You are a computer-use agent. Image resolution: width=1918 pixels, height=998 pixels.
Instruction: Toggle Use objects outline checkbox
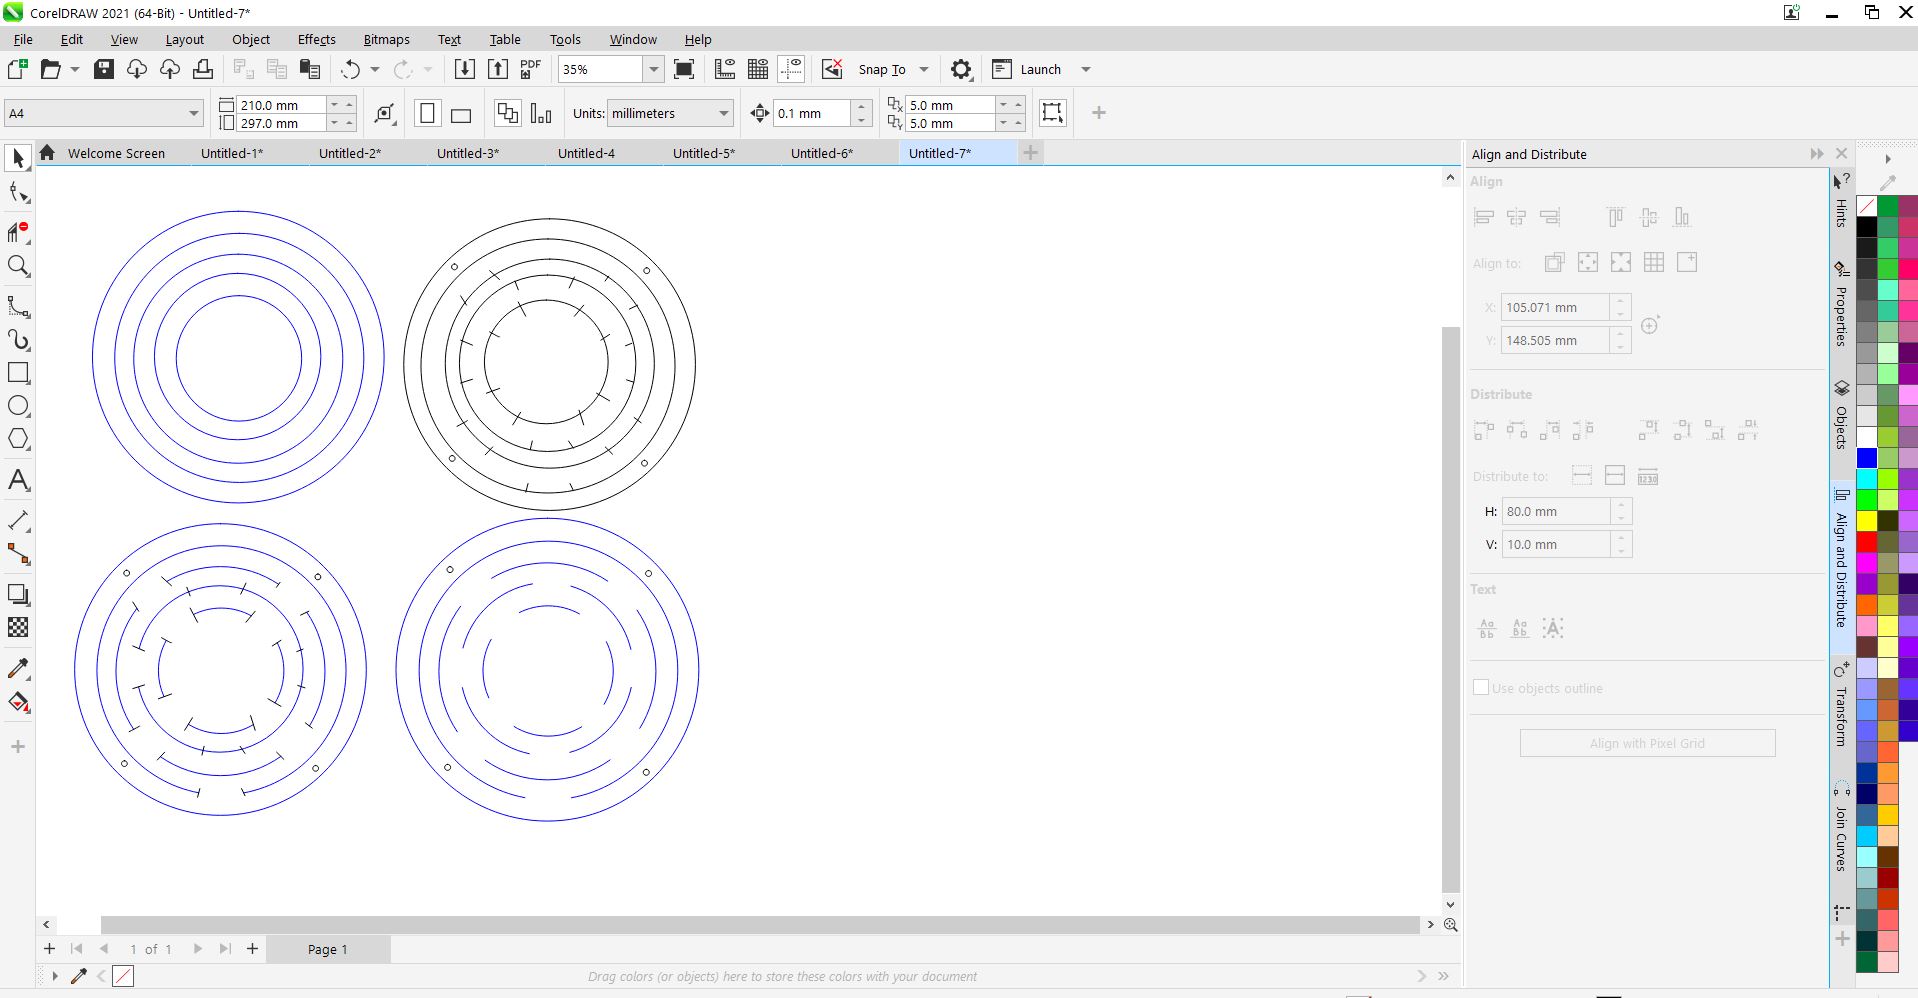[1481, 687]
